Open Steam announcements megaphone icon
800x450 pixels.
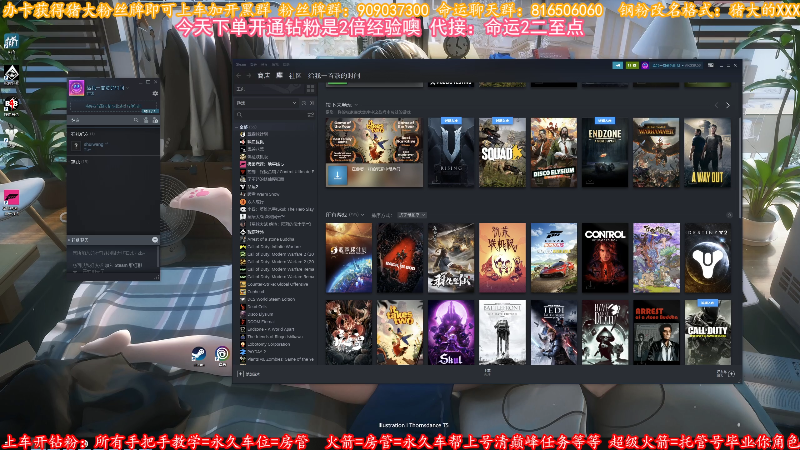click(x=617, y=65)
